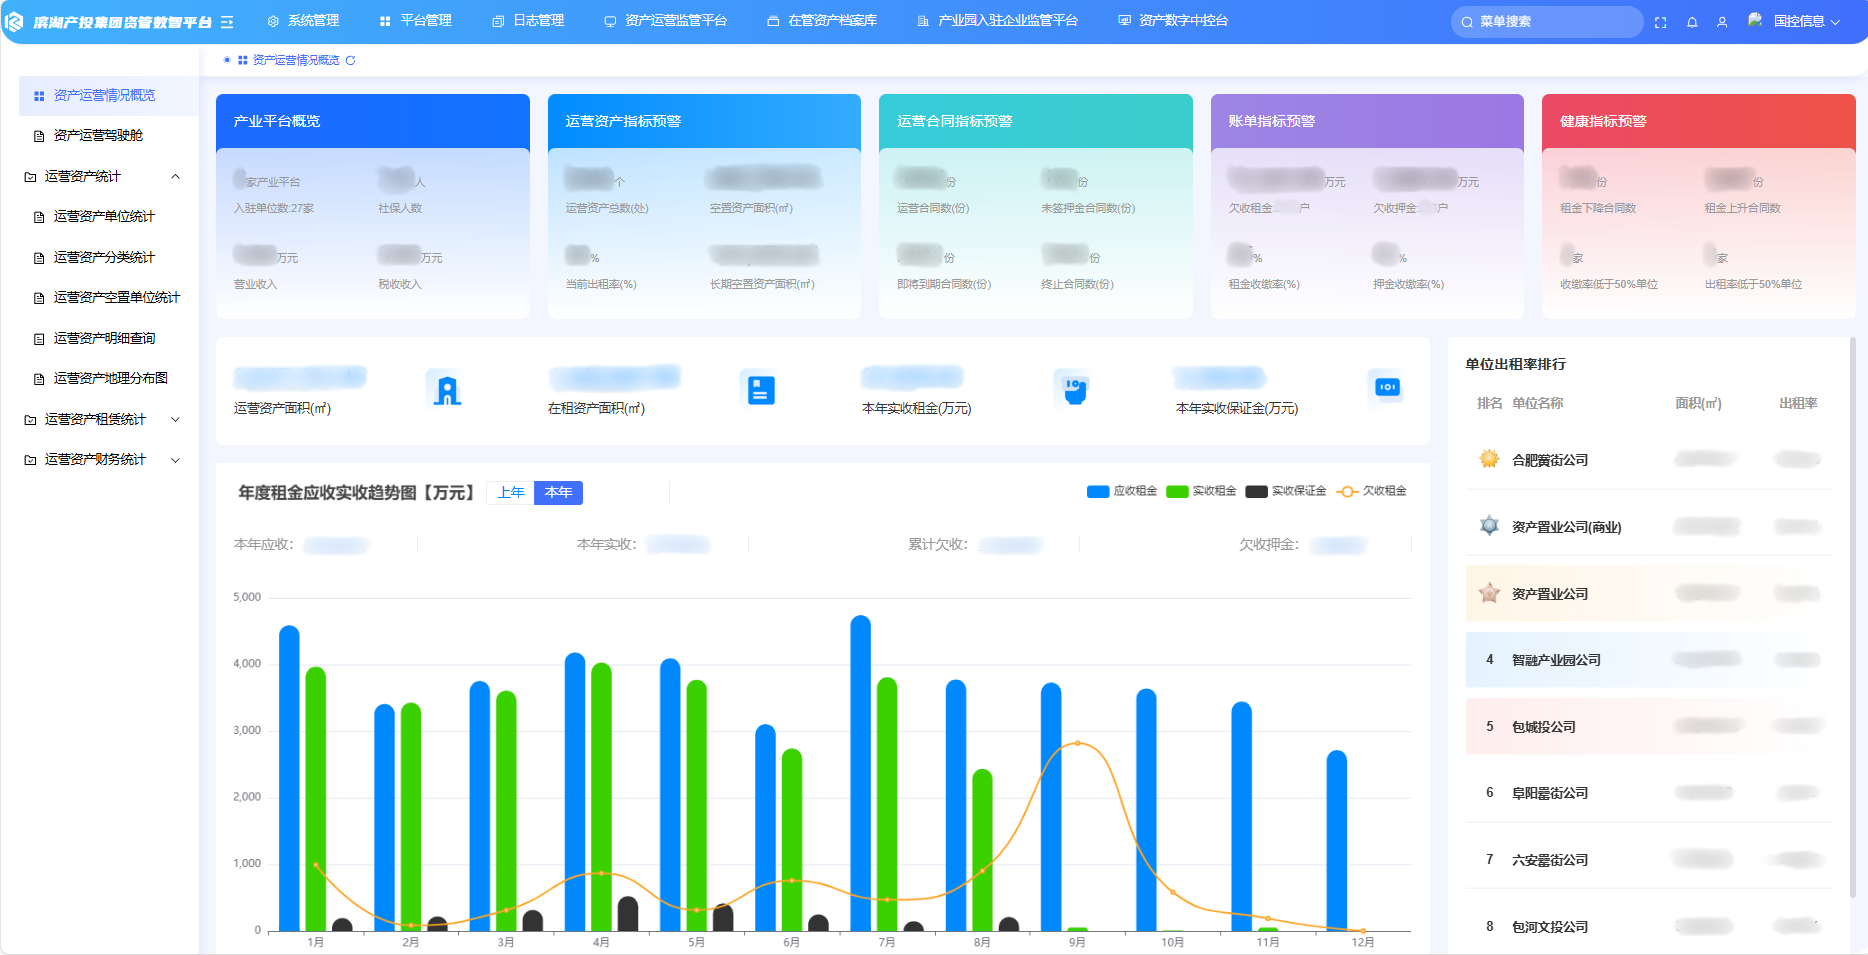
Task: Click the annual received rent icon
Action: 1075,389
